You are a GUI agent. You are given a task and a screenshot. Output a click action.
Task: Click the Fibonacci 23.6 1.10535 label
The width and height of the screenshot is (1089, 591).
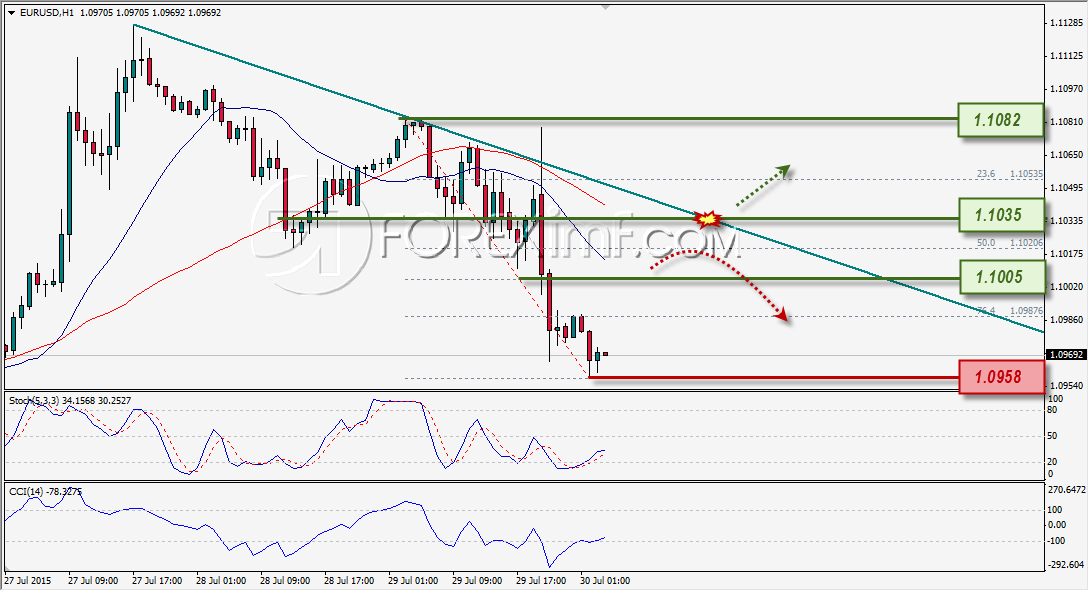(x=1009, y=174)
